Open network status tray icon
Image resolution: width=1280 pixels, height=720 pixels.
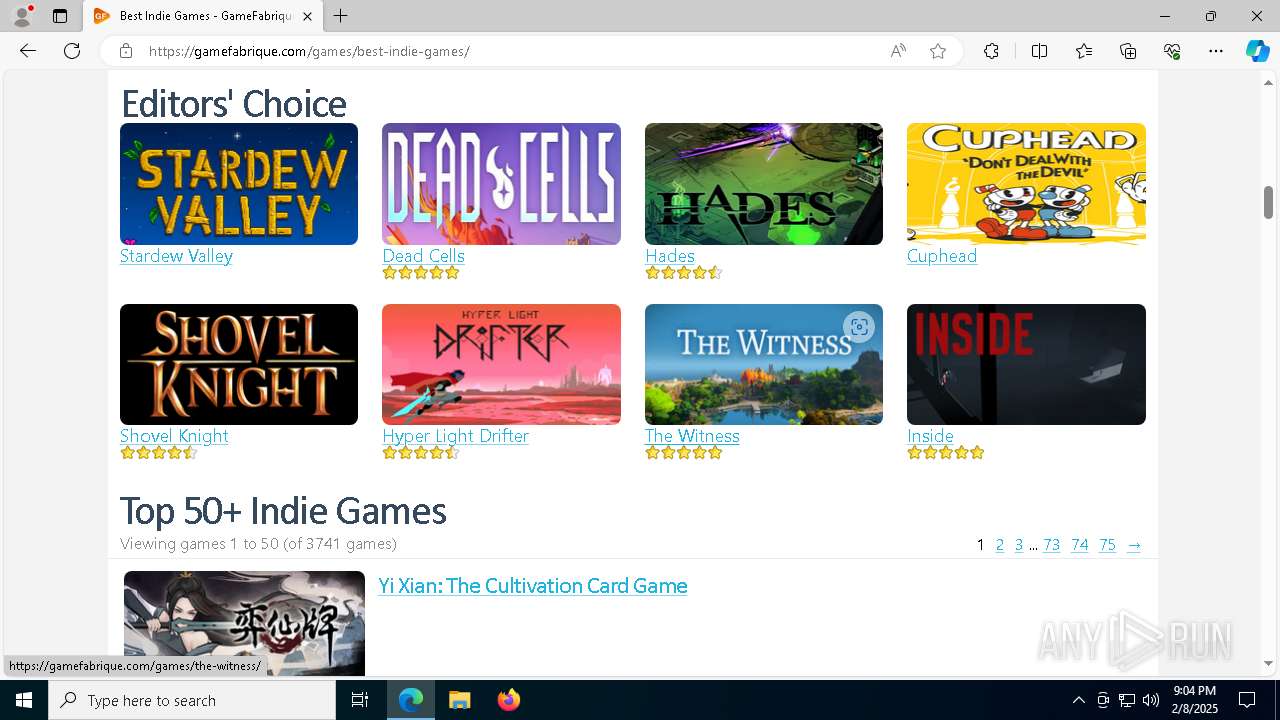point(1127,700)
